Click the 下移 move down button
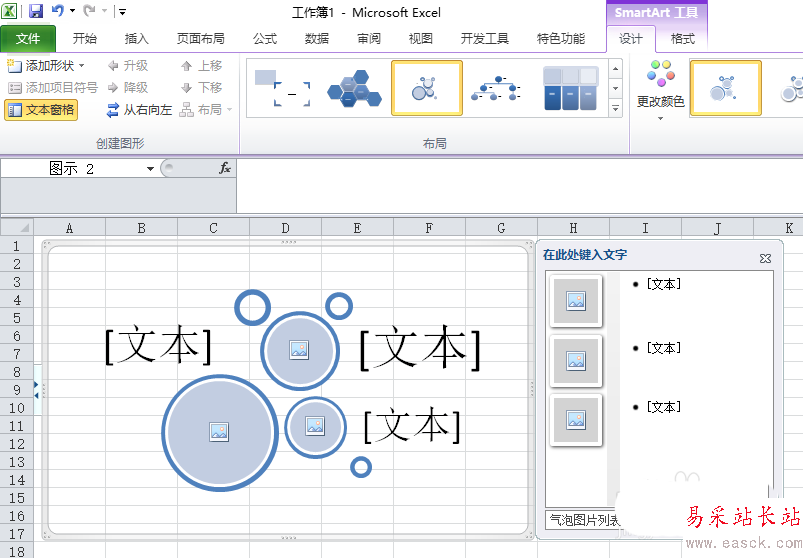Viewport: 803px width, 558px height. point(202,88)
